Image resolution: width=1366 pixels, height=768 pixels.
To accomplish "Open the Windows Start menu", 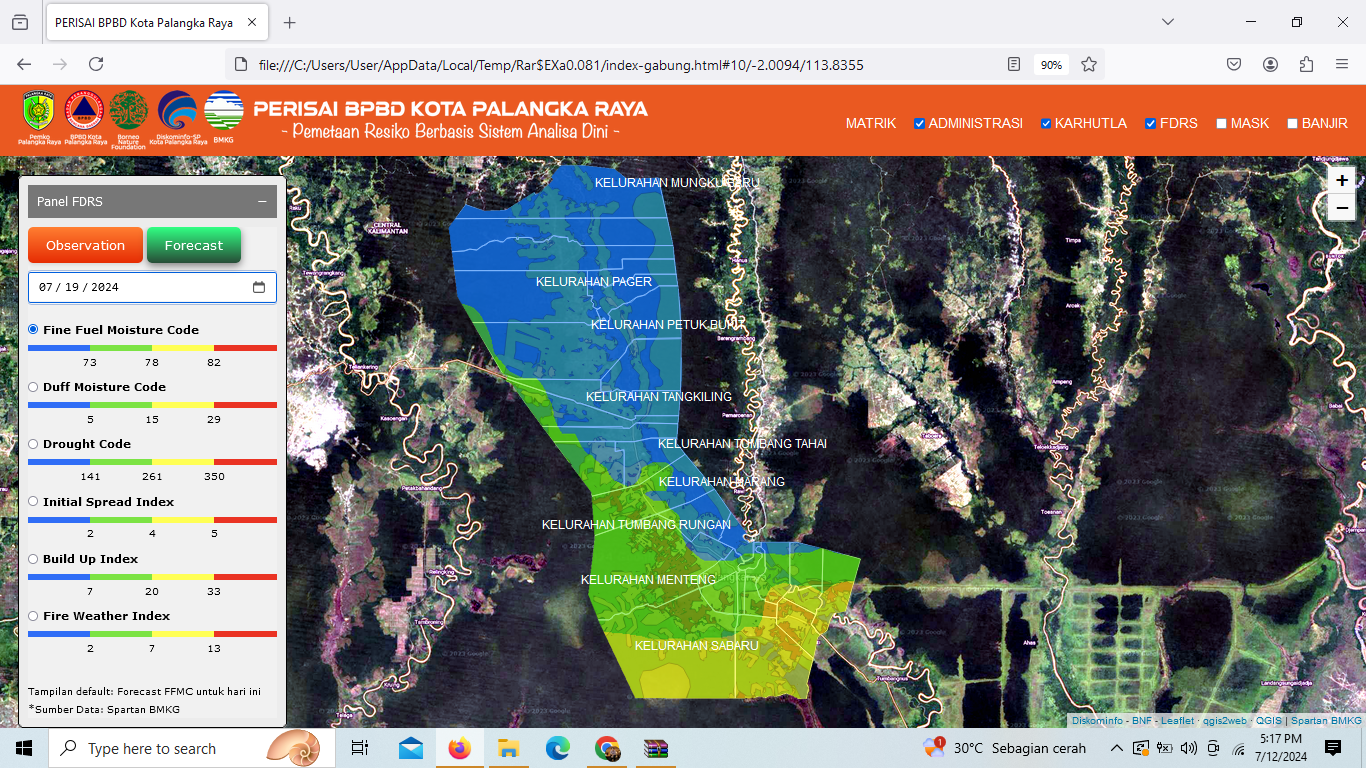I will coord(24,748).
